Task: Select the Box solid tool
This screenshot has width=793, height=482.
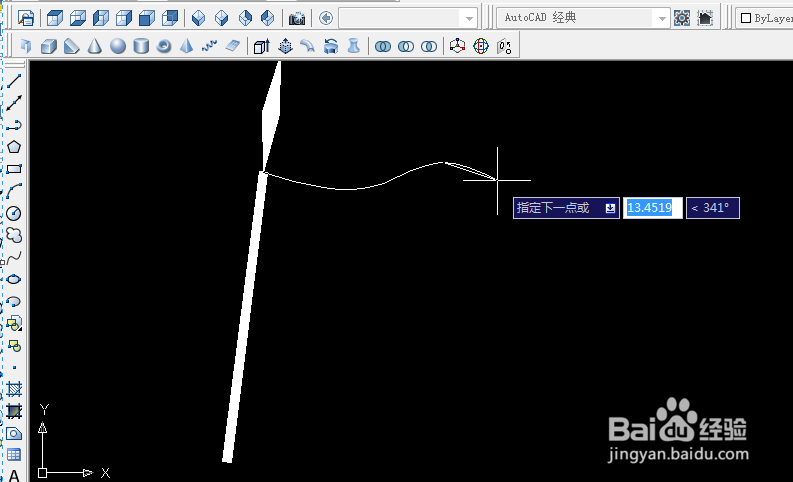Action: tap(48, 47)
